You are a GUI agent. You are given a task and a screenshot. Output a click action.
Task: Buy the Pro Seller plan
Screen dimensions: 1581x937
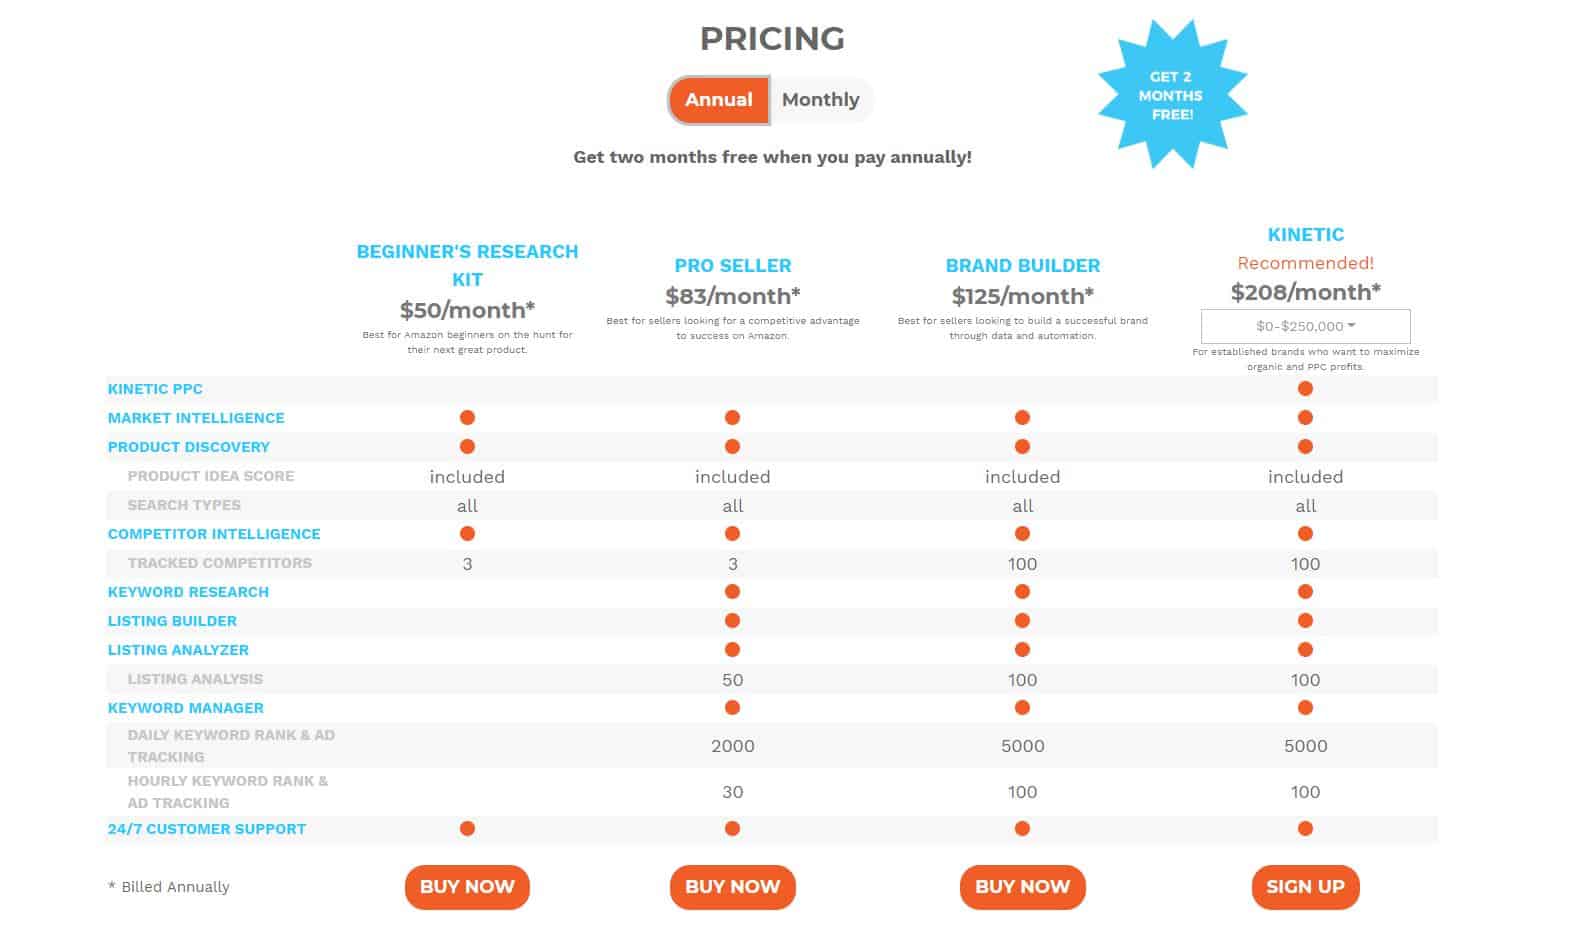coord(732,887)
